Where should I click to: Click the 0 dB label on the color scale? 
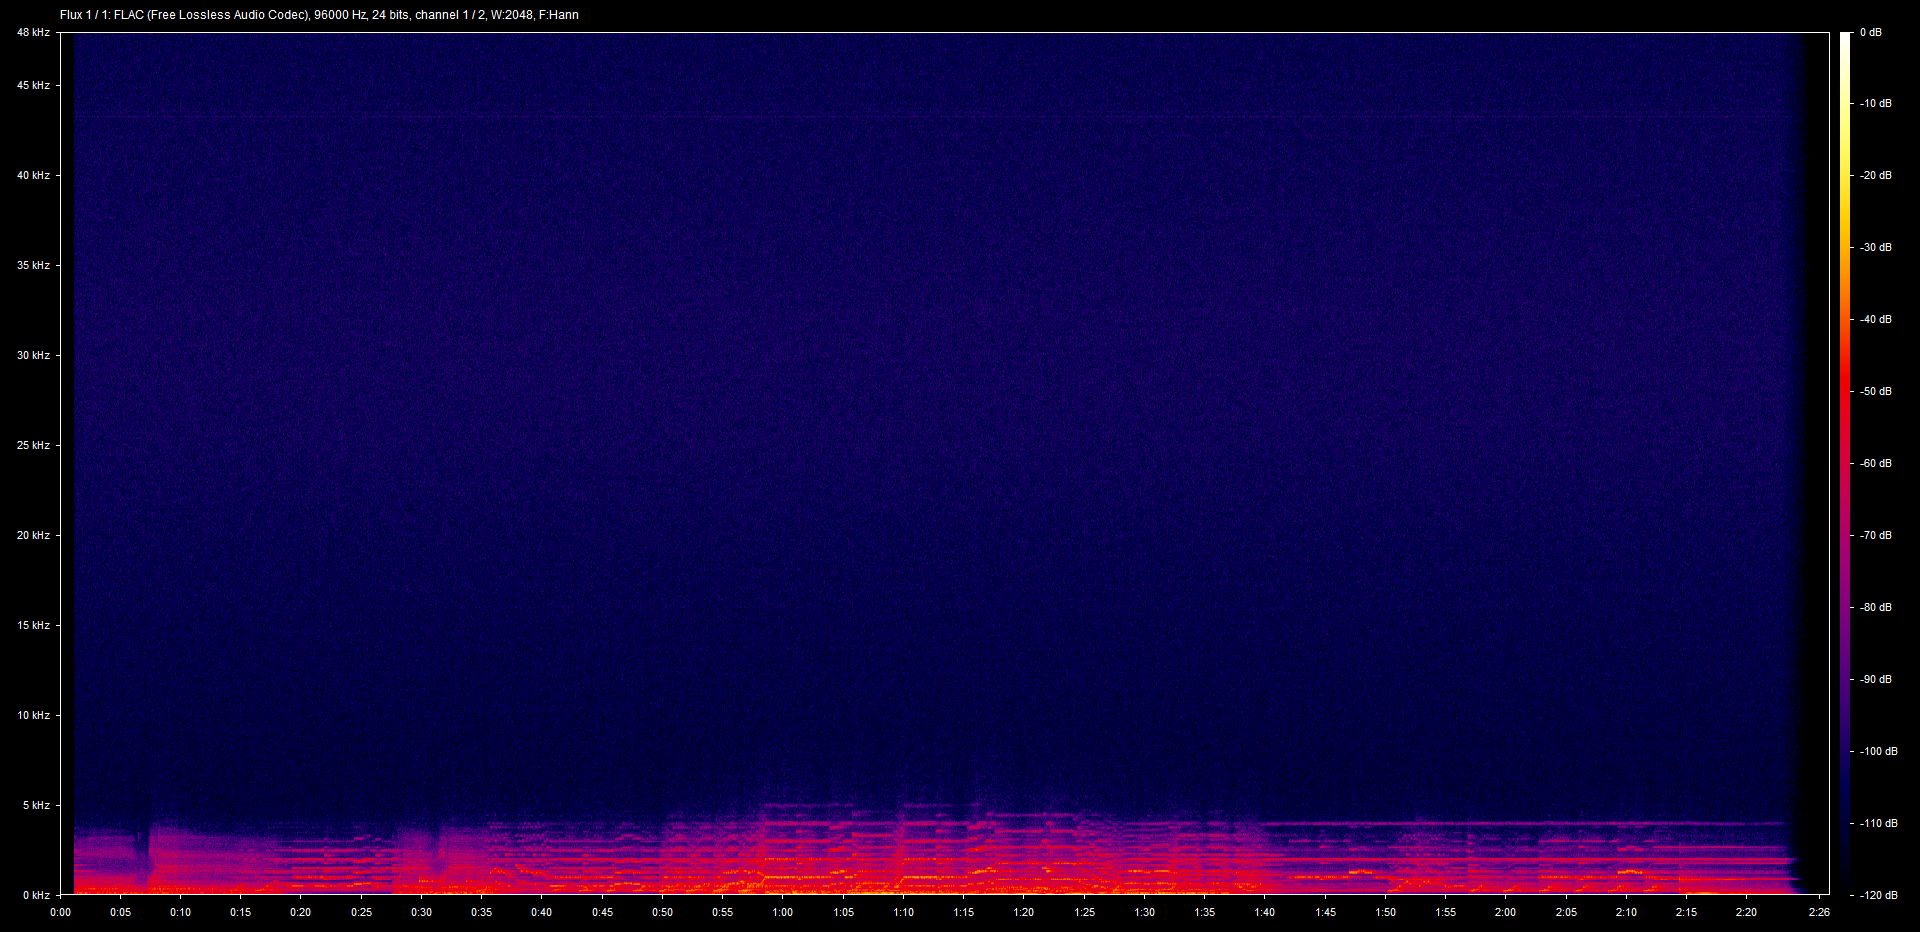pos(1870,33)
